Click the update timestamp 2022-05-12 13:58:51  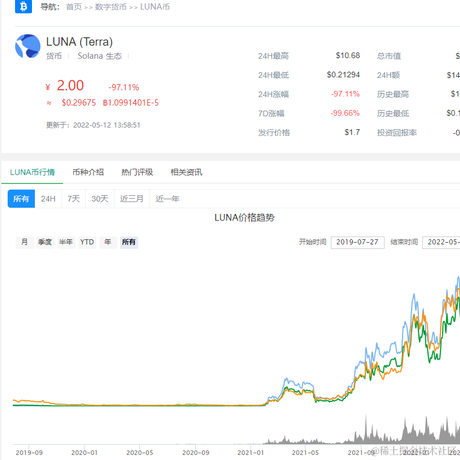click(x=107, y=125)
